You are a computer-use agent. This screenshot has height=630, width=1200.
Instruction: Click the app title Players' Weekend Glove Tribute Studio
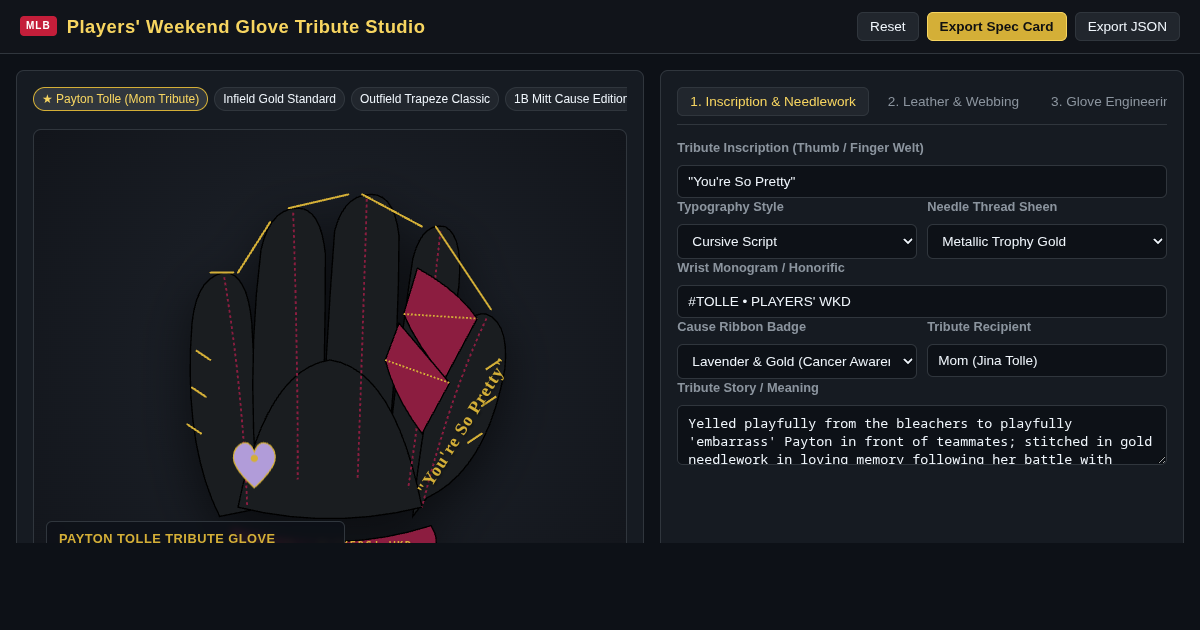246,27
